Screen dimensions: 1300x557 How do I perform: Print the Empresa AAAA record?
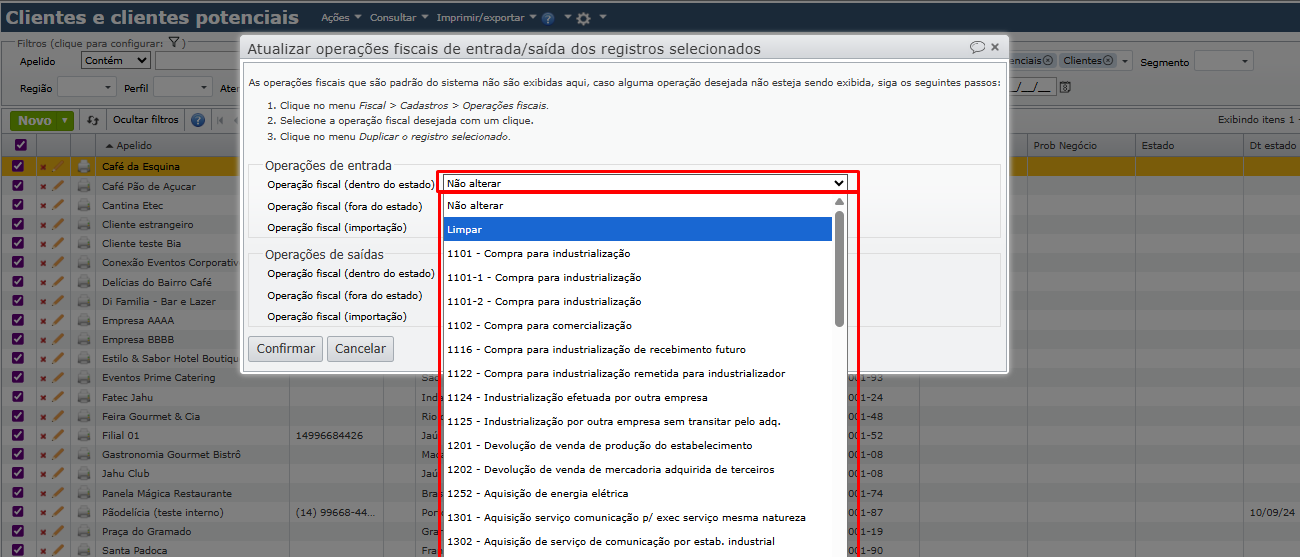click(x=84, y=321)
